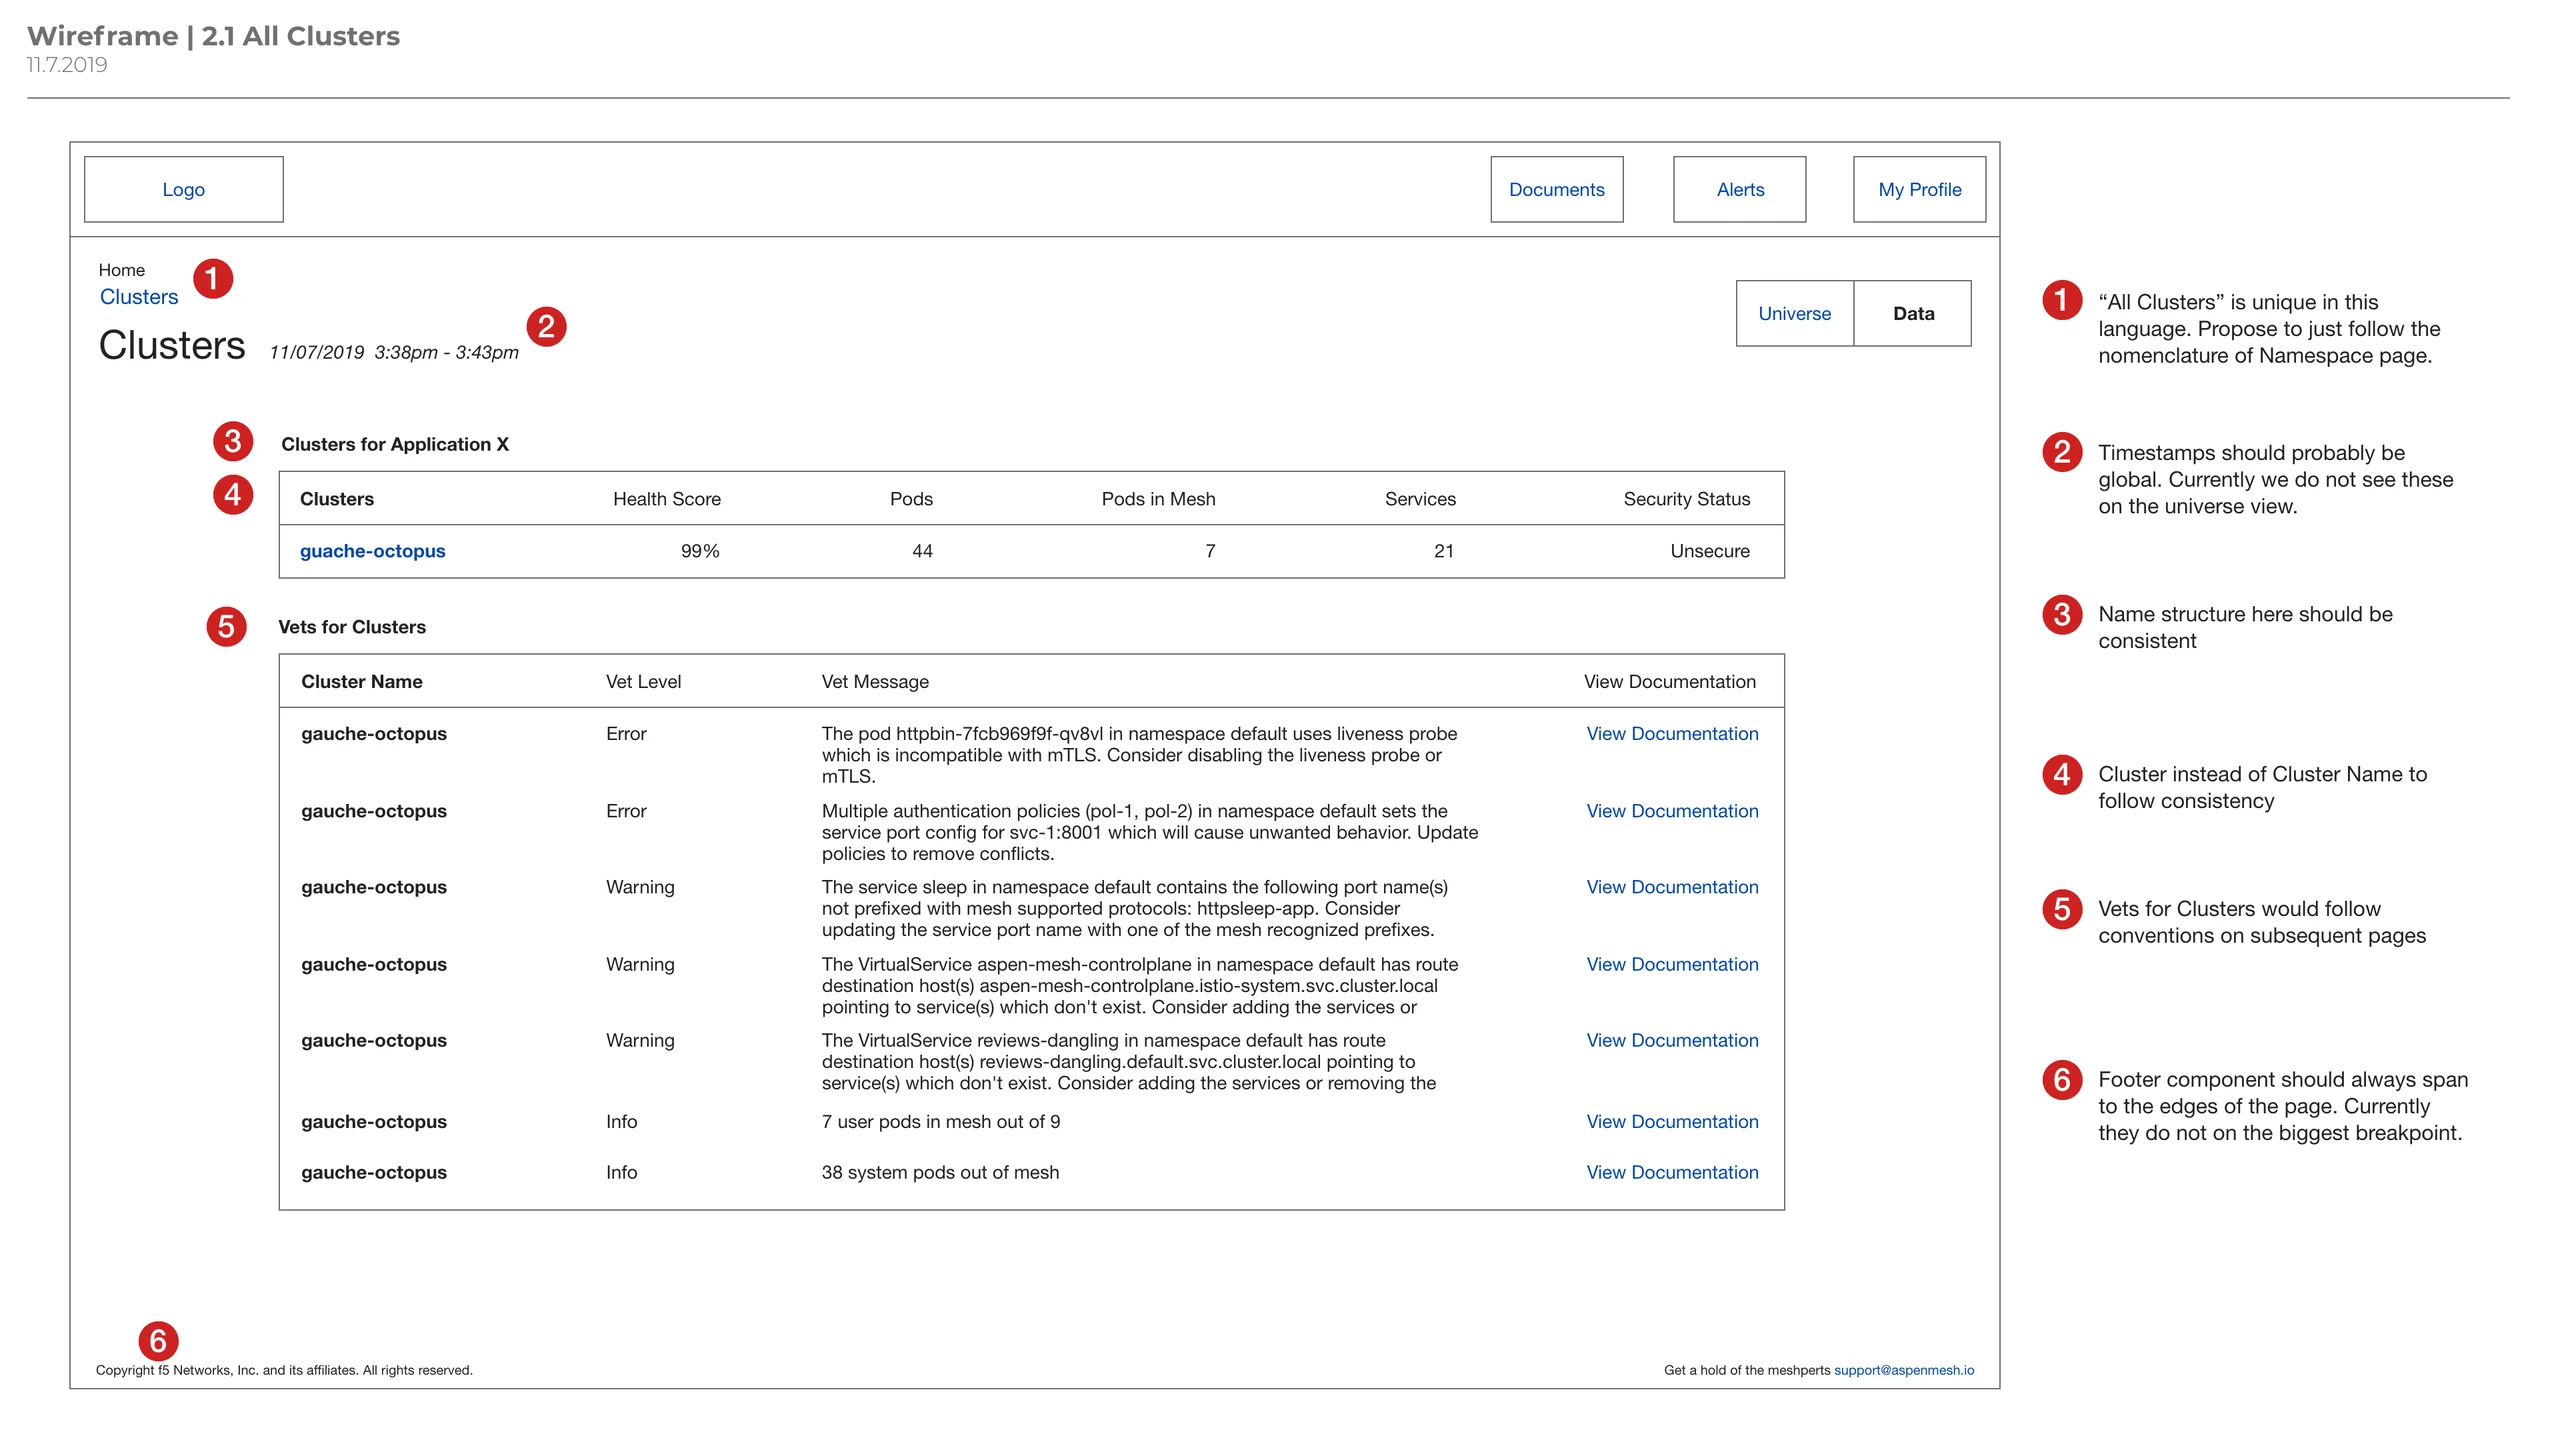Click the large Clusters page title

(x=172, y=345)
